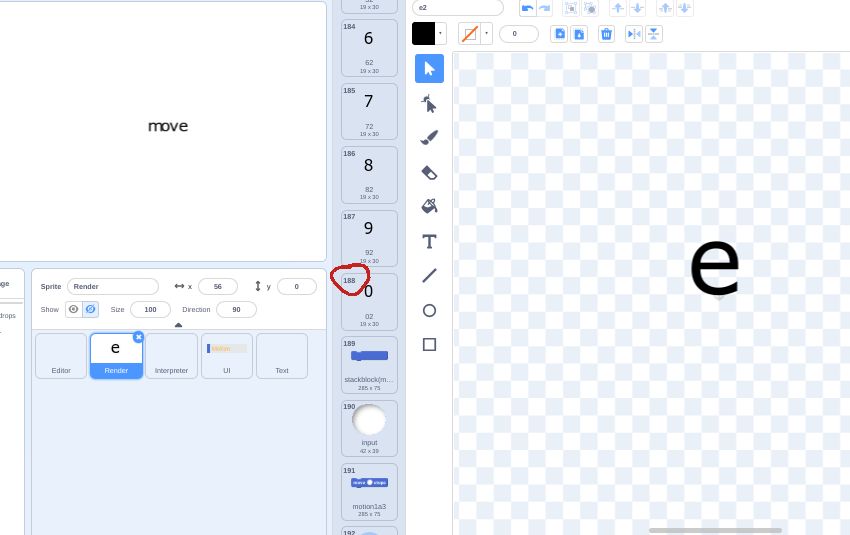Viewport: 850px width, 535px height.
Task: Click the trash Delete icon
Action: click(x=607, y=34)
